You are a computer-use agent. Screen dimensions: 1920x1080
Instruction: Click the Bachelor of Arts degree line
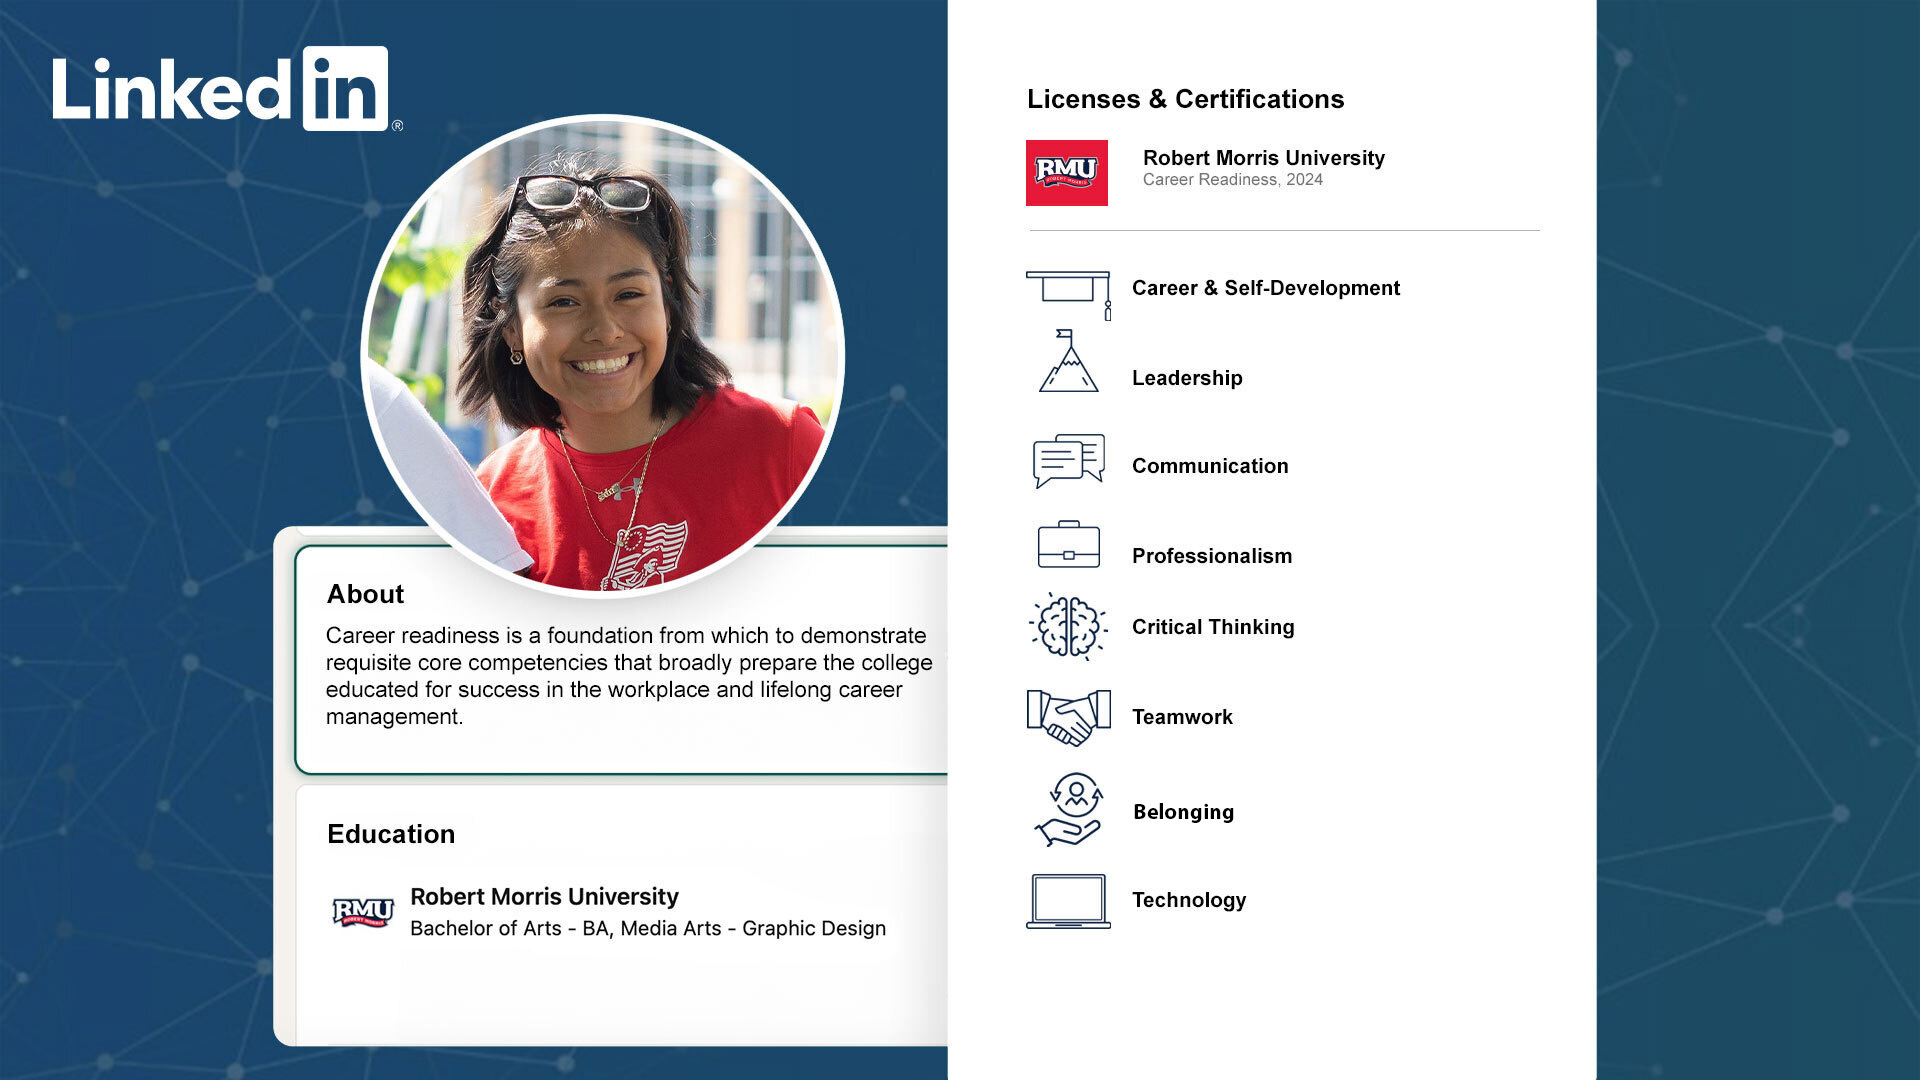(x=648, y=929)
